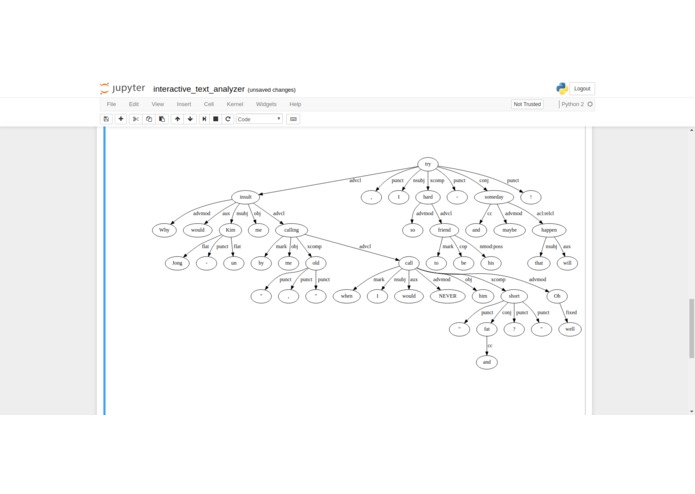Open the File menu
This screenshot has width=695, height=494.
(x=111, y=104)
